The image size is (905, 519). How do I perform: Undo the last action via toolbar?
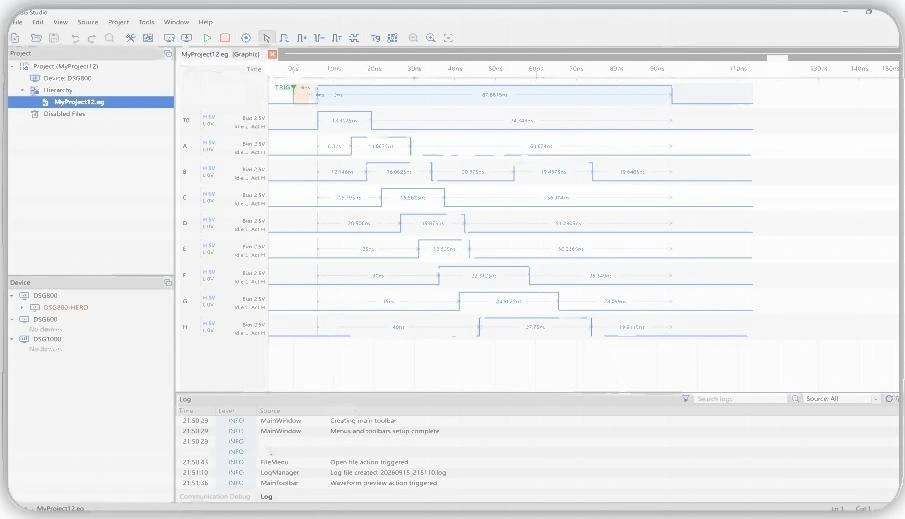(x=75, y=38)
